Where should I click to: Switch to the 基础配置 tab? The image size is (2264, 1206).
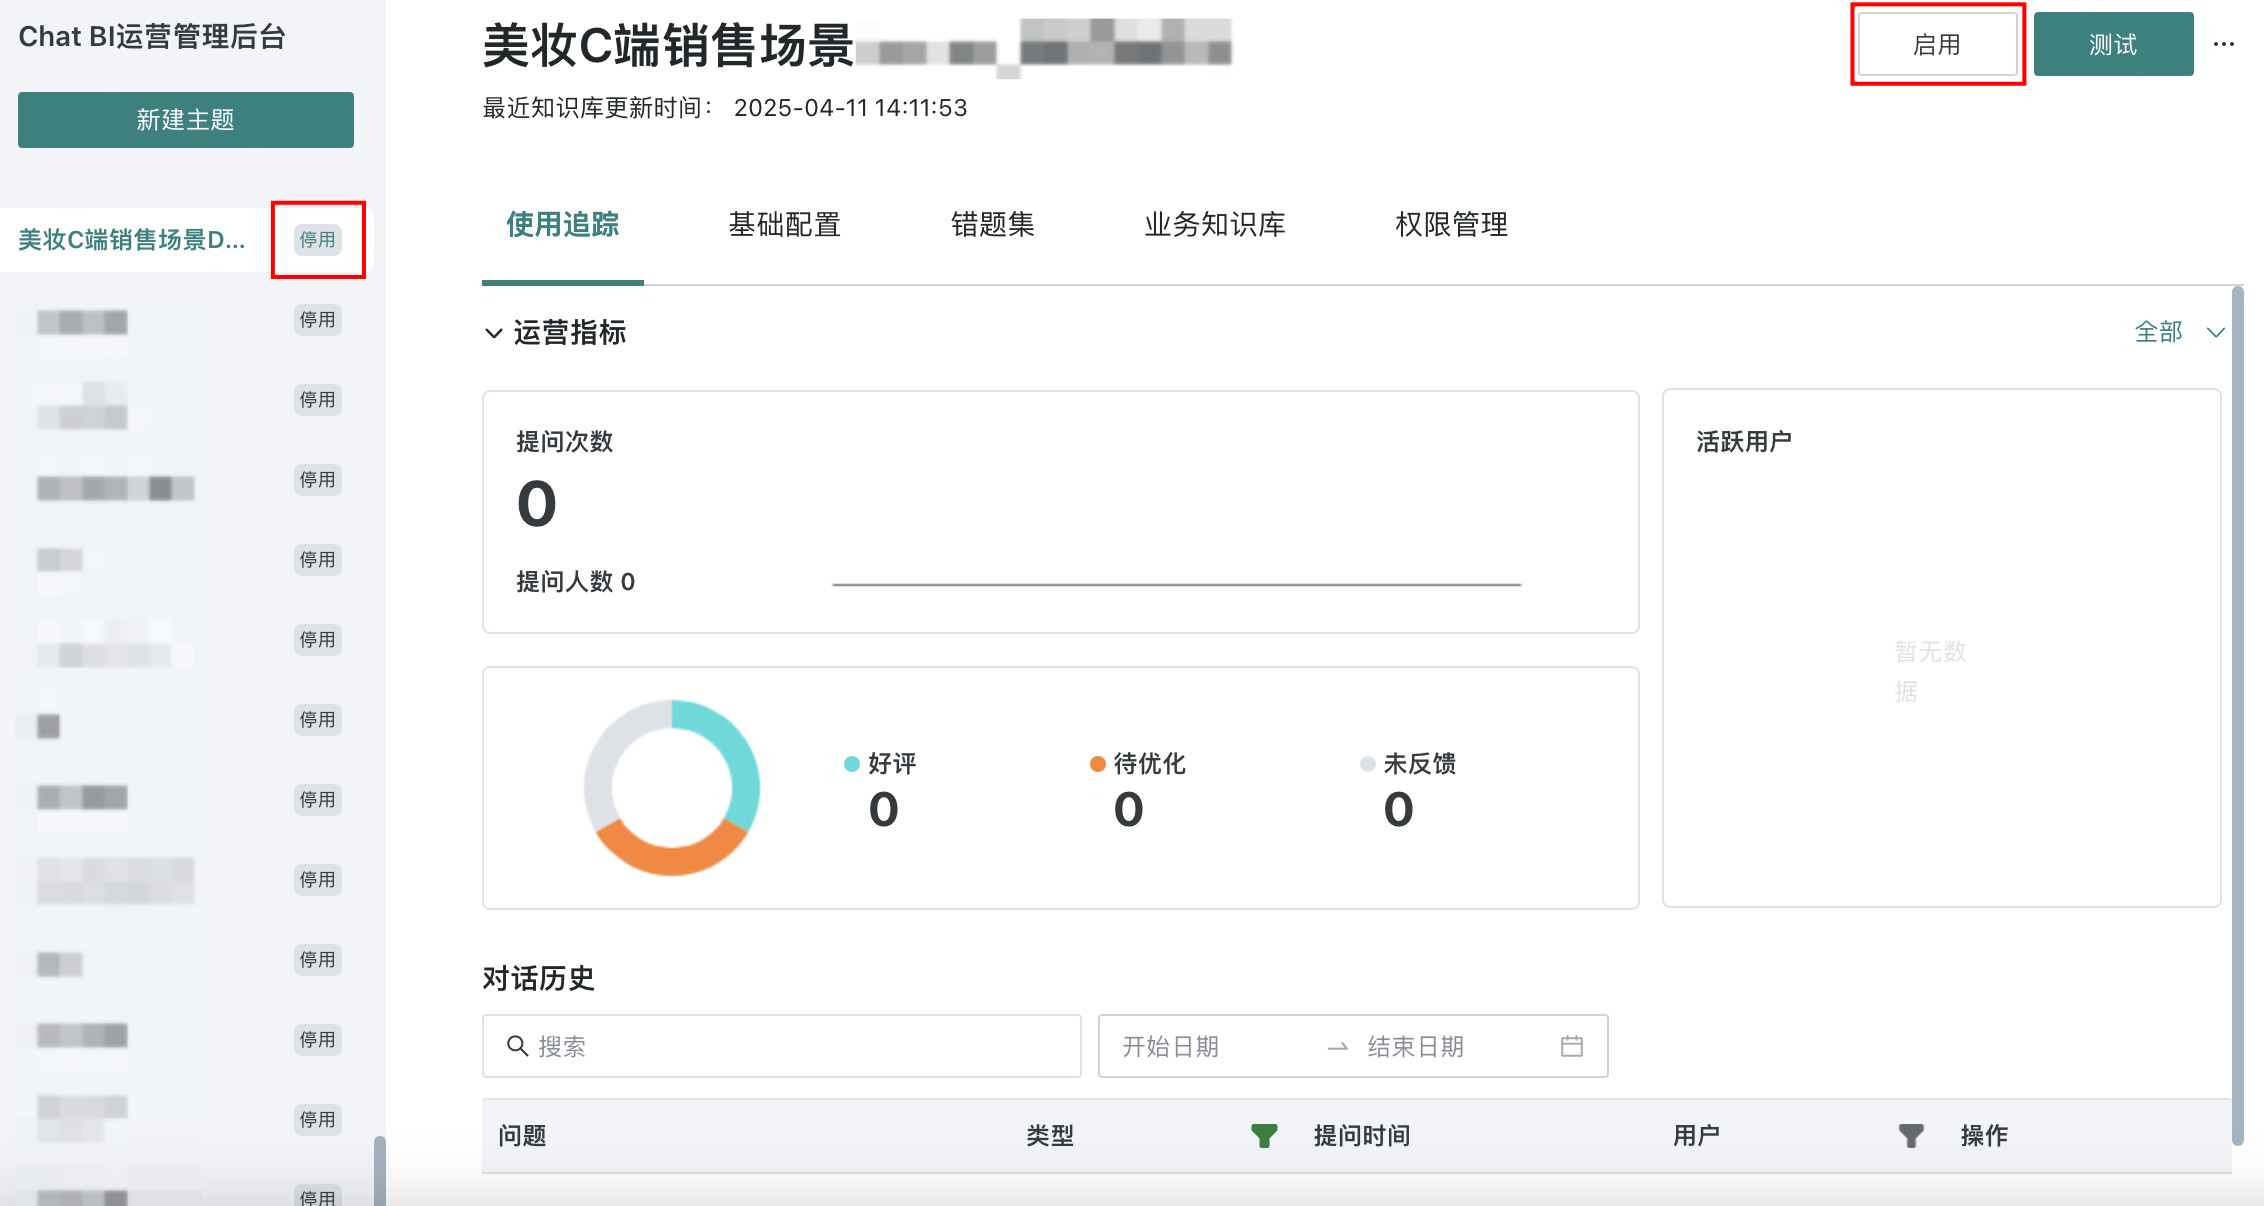(x=784, y=224)
